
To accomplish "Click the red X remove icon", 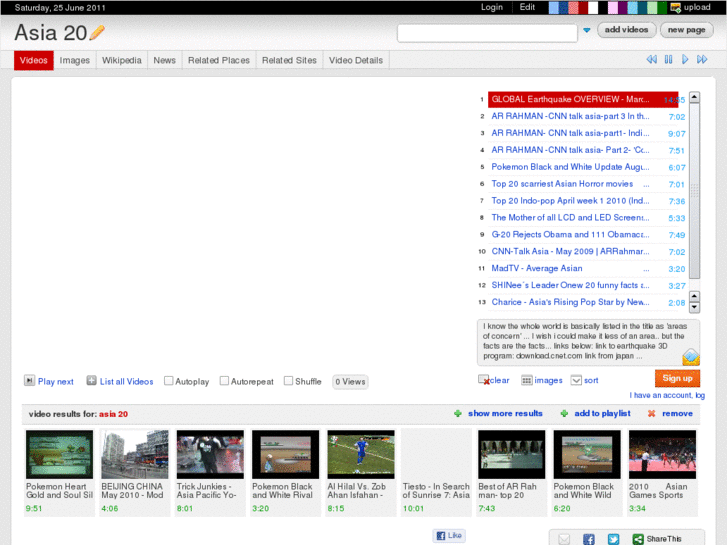I will tap(651, 413).
